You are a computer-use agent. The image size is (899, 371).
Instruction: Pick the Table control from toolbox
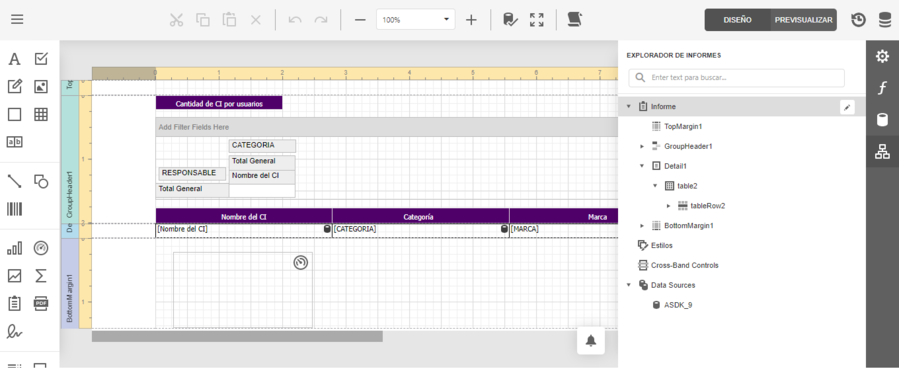[x=41, y=115]
